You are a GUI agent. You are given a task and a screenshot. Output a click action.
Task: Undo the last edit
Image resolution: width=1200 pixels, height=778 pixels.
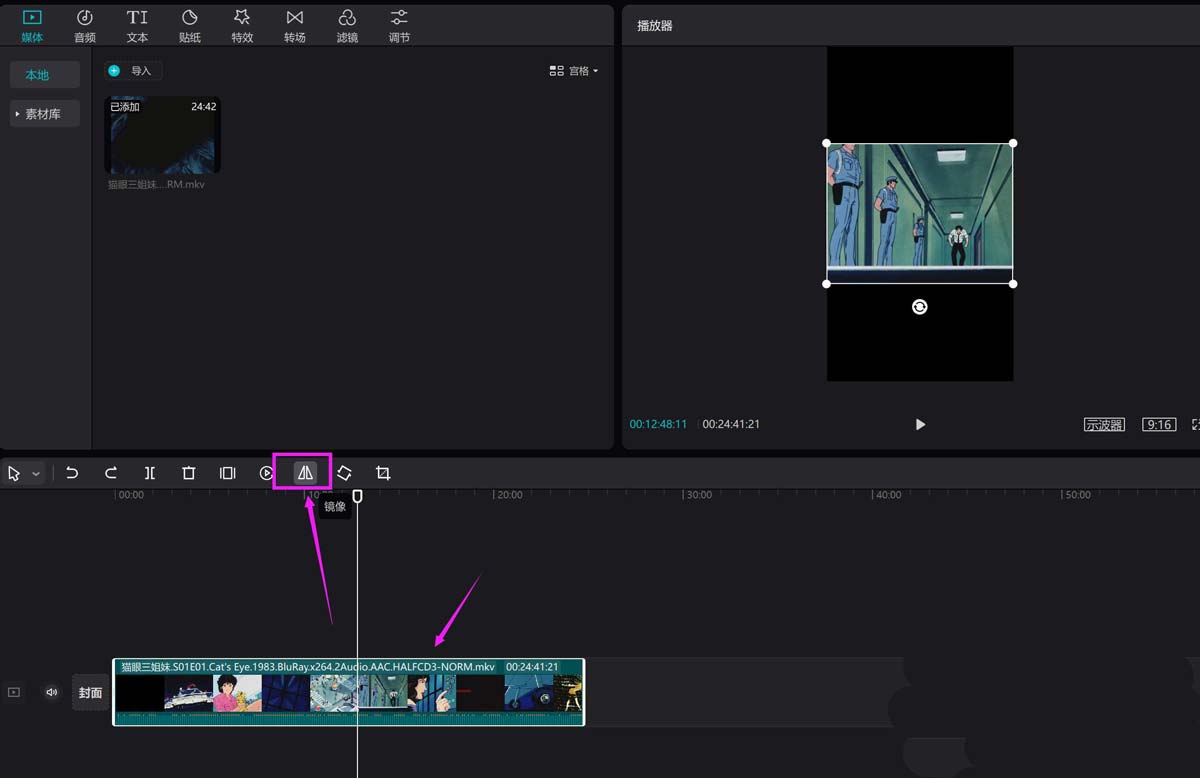72,473
